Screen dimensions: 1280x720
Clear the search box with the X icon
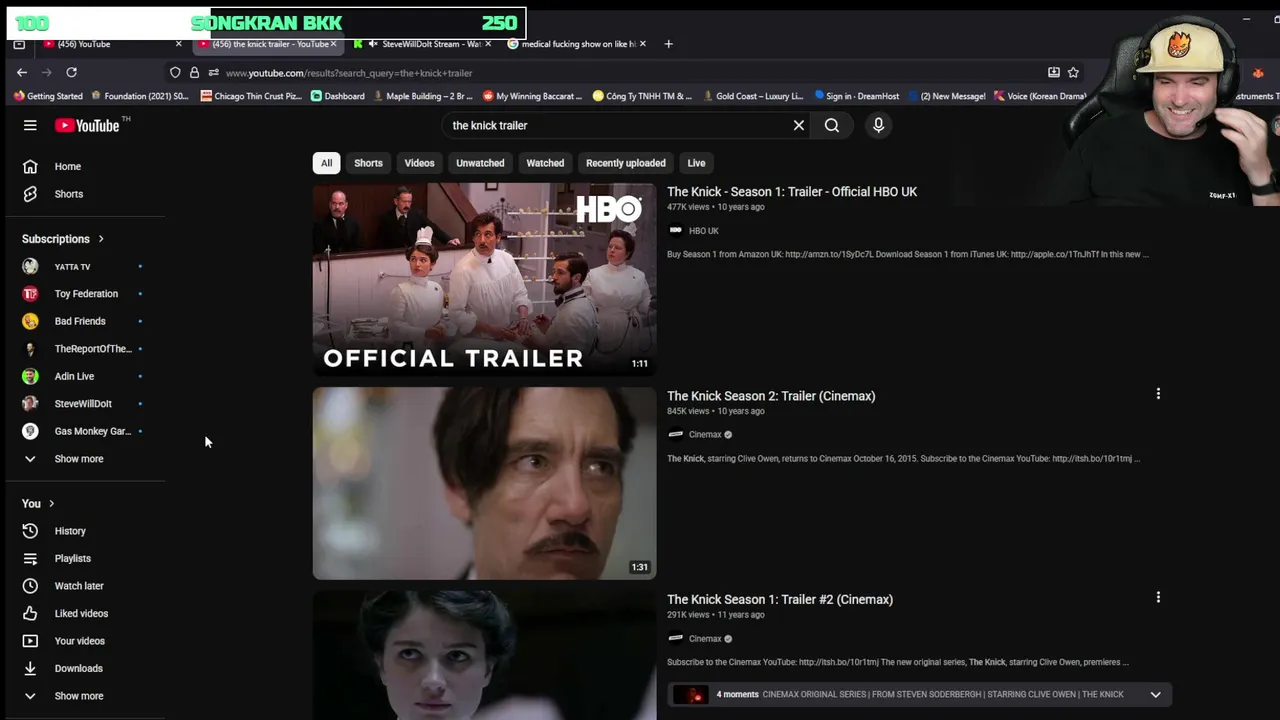click(799, 125)
